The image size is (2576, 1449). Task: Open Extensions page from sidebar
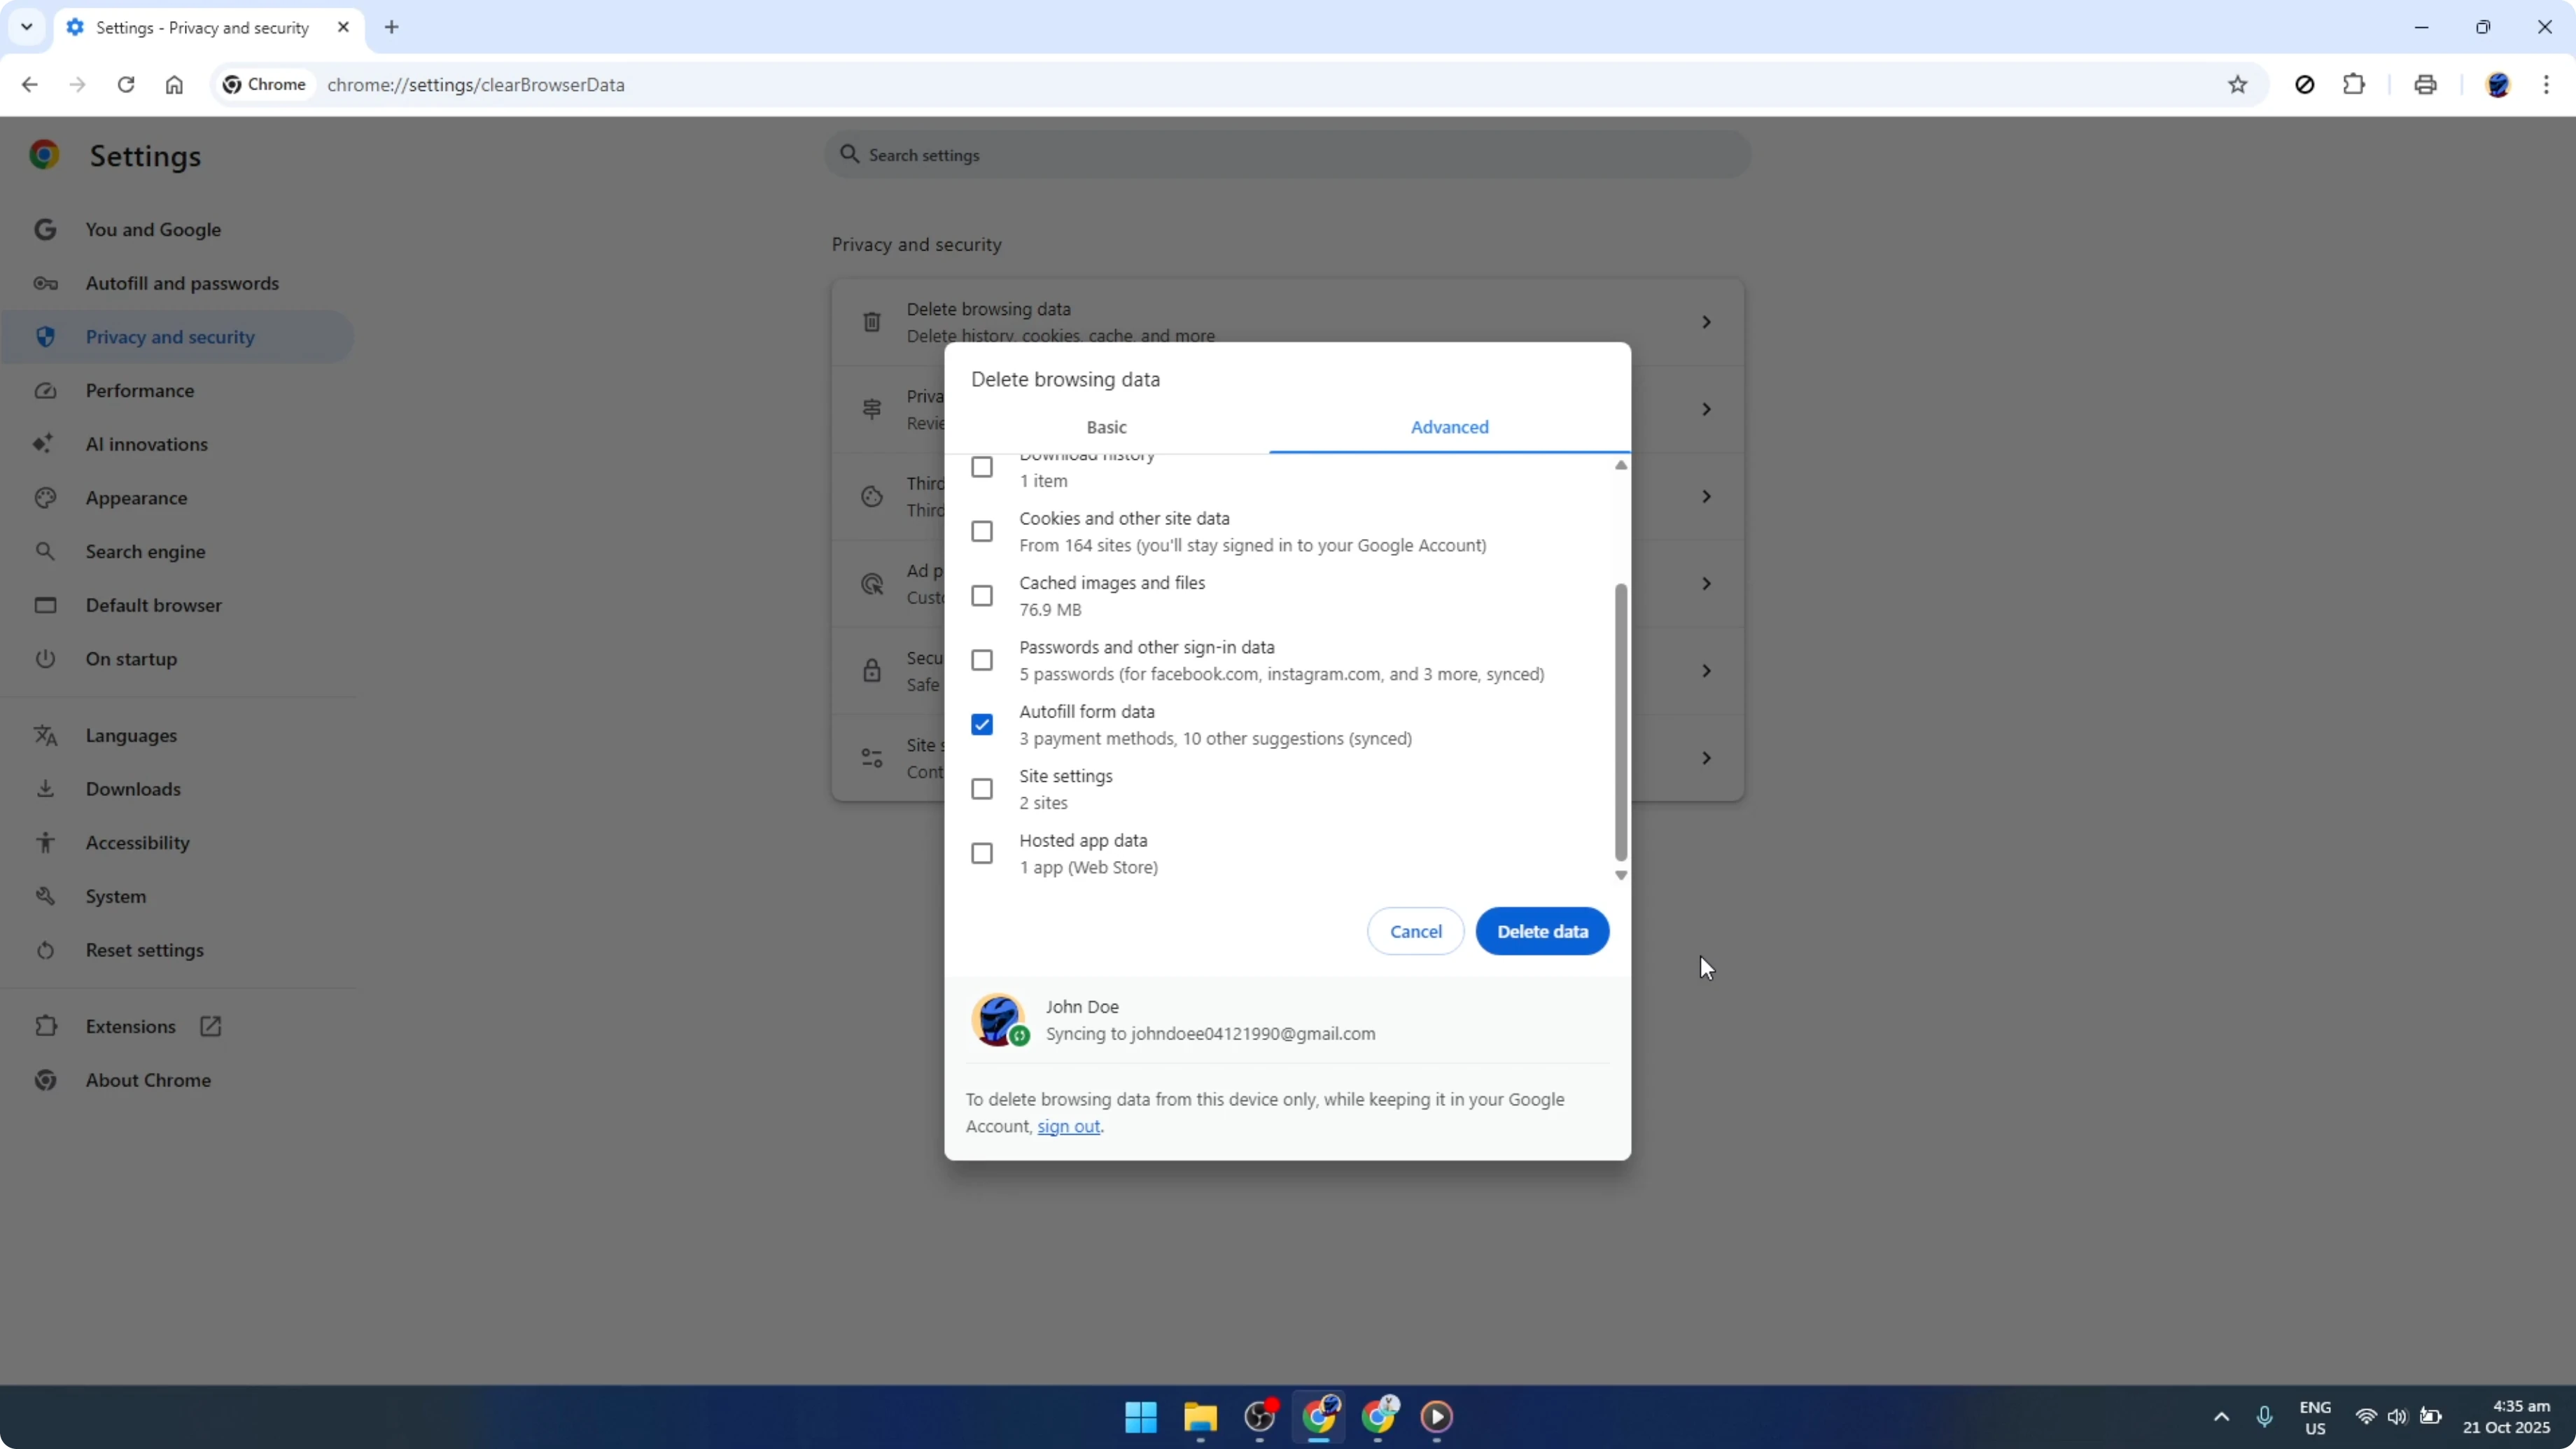pyautogui.click(x=177, y=1027)
